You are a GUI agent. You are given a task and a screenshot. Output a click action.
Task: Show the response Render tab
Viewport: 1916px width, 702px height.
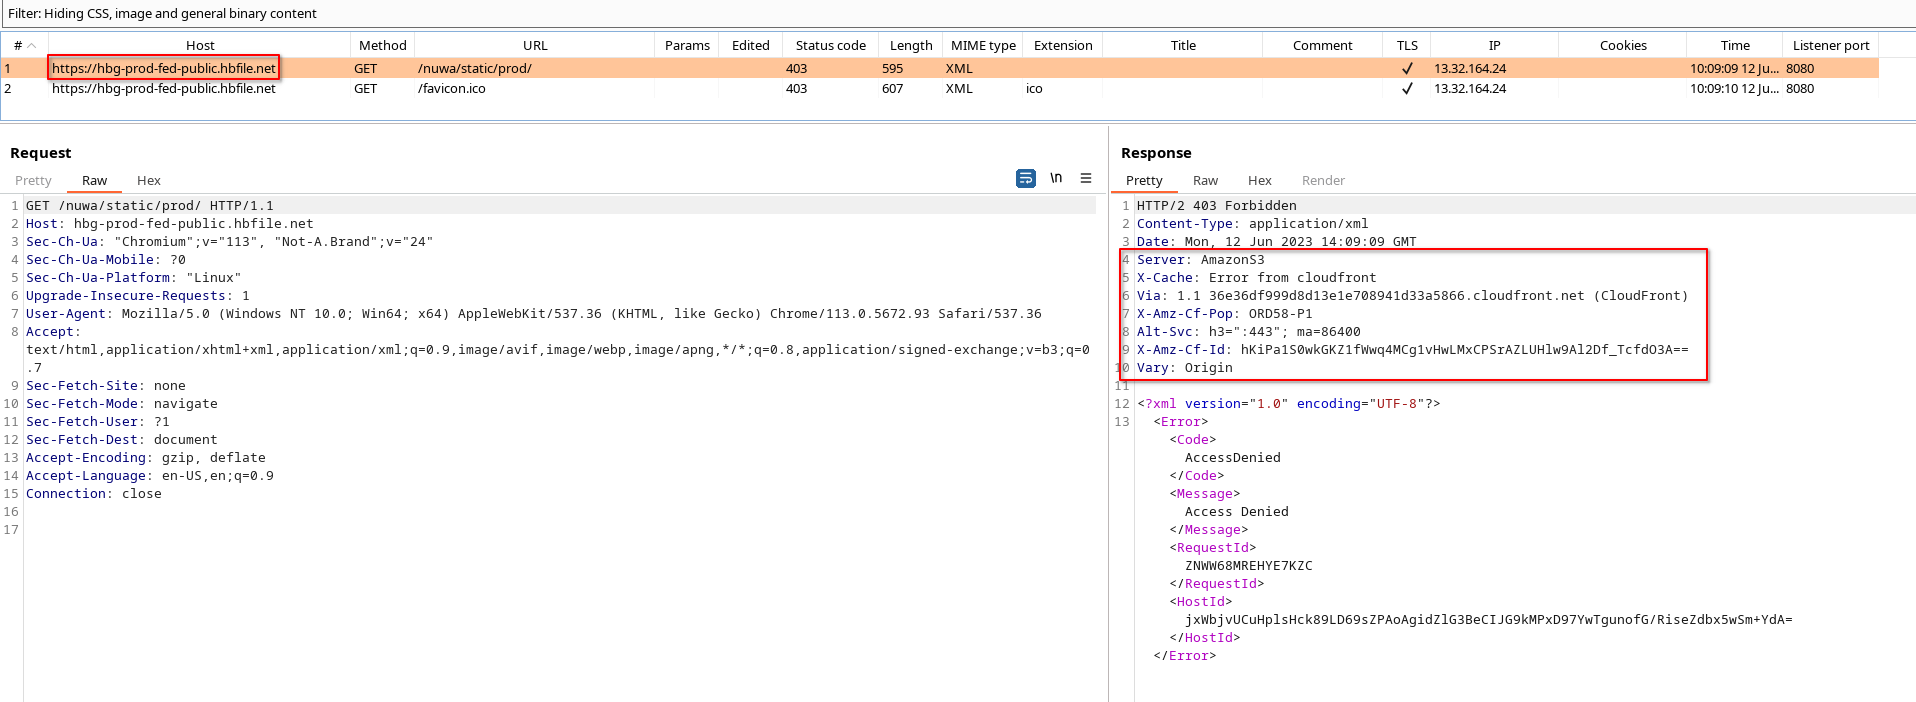[1323, 180]
